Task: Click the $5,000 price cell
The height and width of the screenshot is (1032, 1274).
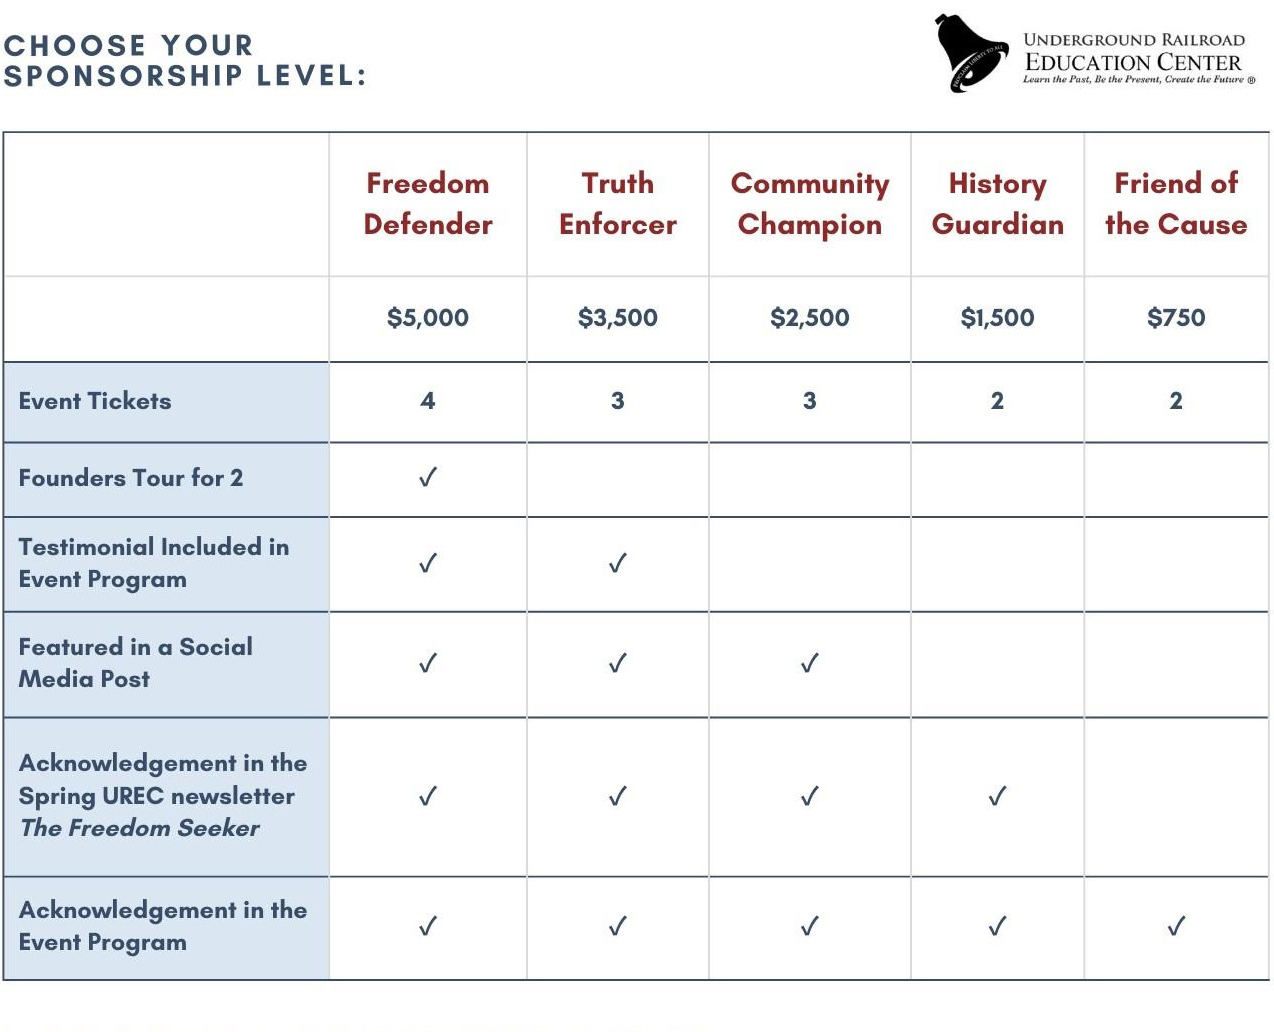Action: (428, 318)
